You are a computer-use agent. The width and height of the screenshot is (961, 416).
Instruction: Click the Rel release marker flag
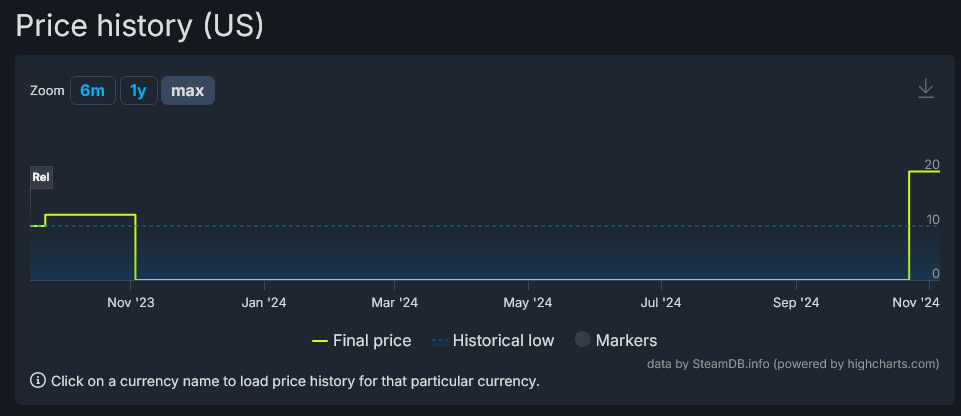click(41, 178)
